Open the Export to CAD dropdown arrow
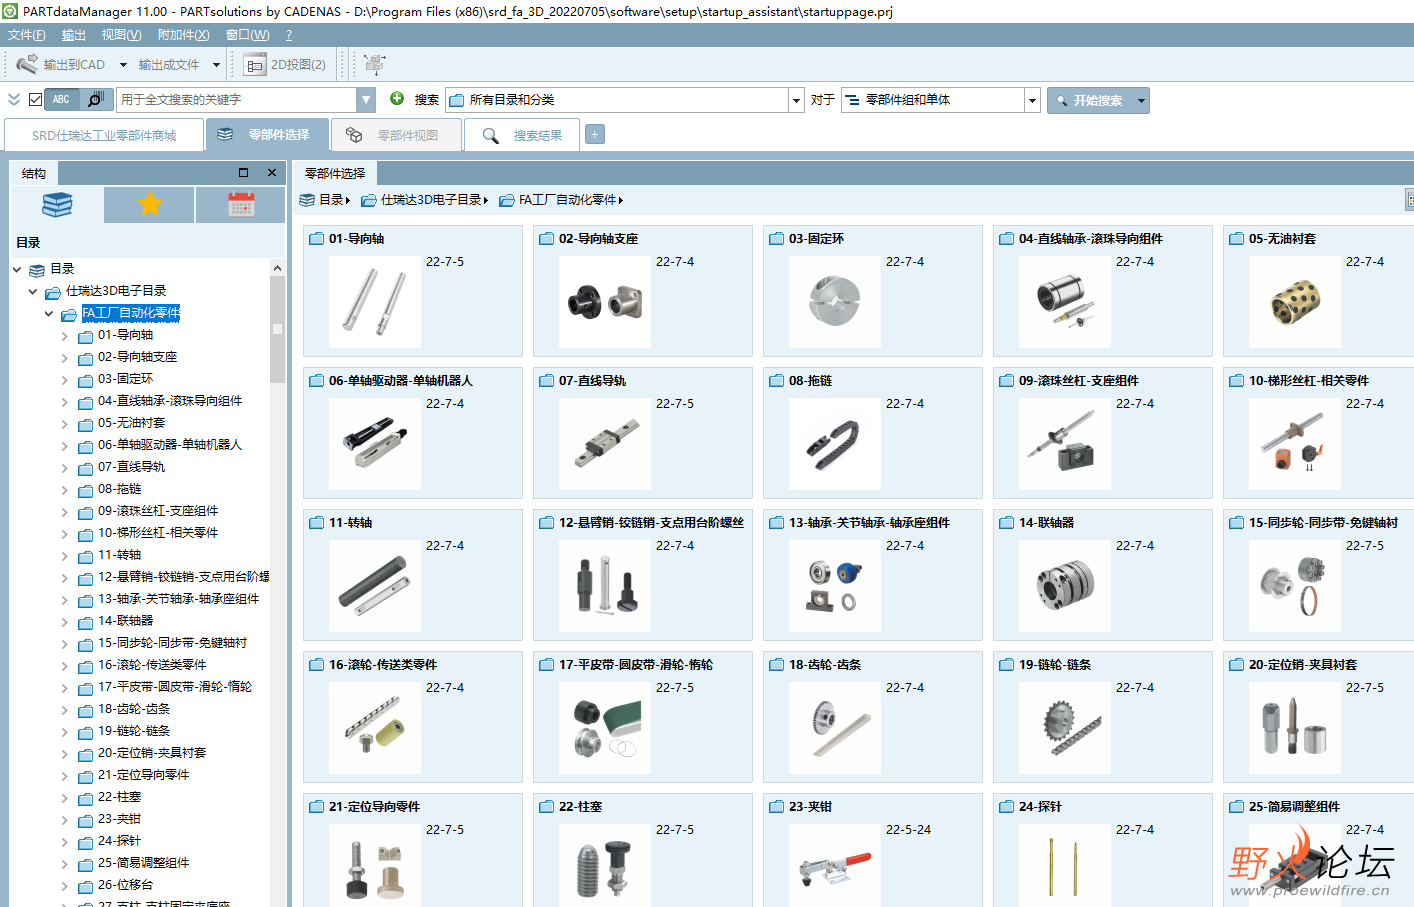The height and width of the screenshot is (907, 1414). (123, 65)
